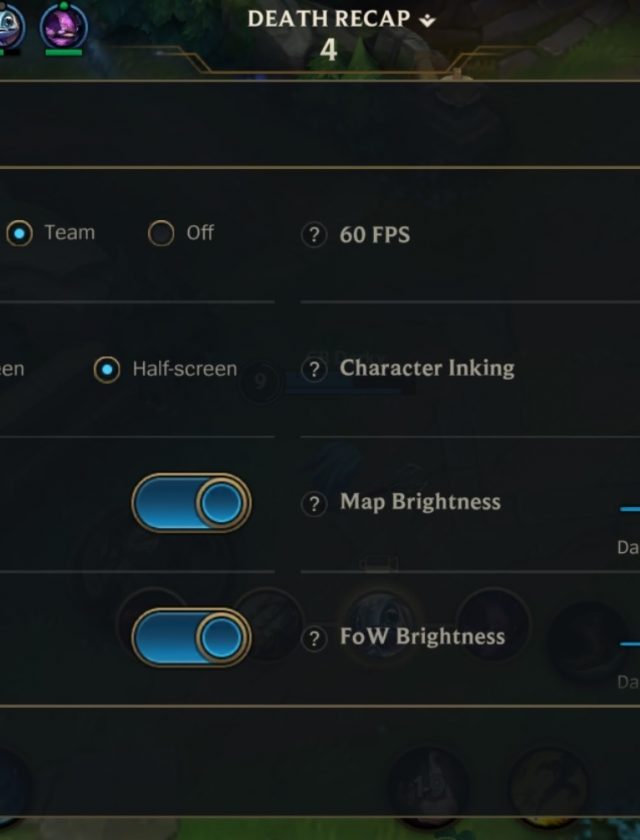Click the question mark next to Map Brightness
The width and height of the screenshot is (640, 840).
(x=314, y=504)
